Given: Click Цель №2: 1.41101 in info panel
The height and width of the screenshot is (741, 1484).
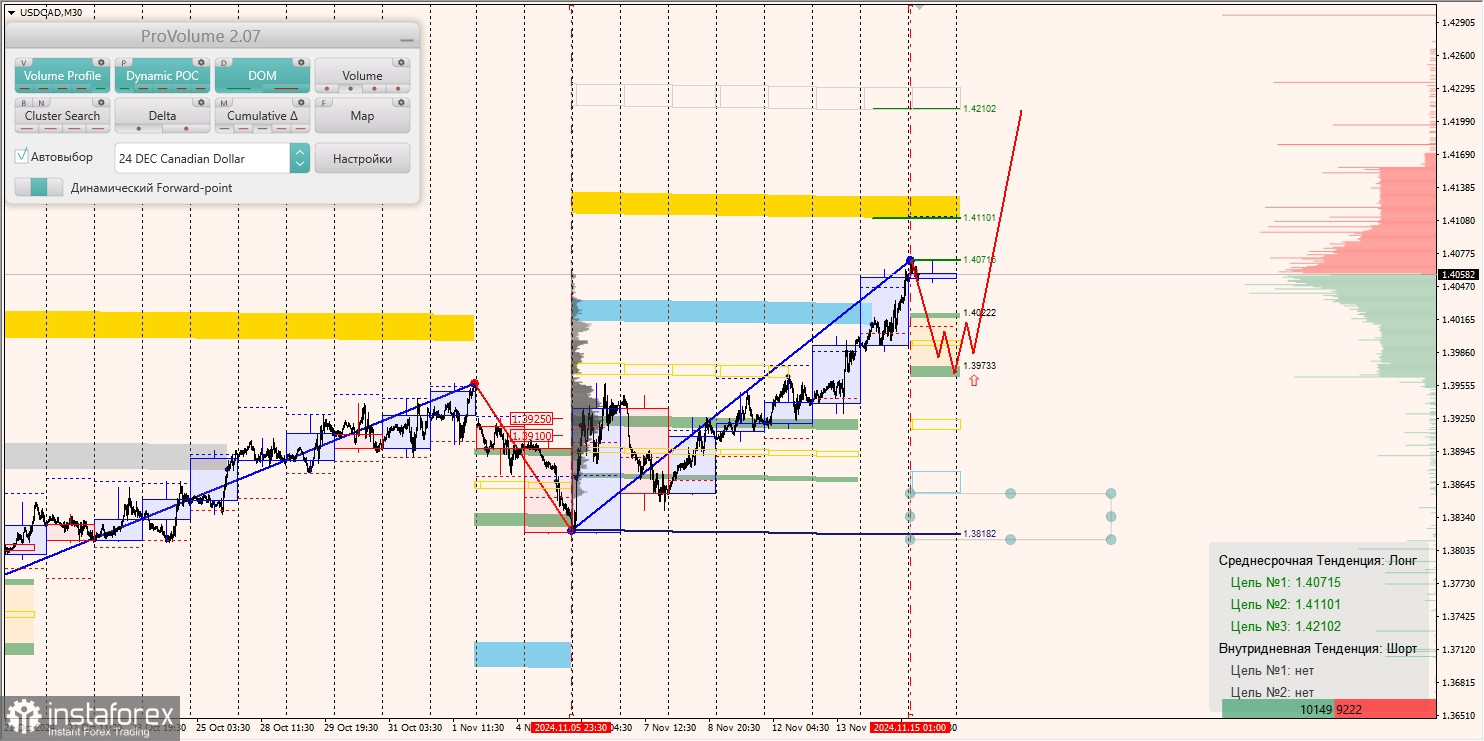Looking at the screenshot, I should (1285, 604).
